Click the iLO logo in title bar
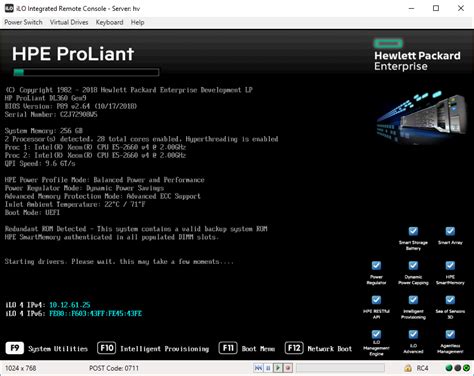 pyautogui.click(x=9, y=8)
